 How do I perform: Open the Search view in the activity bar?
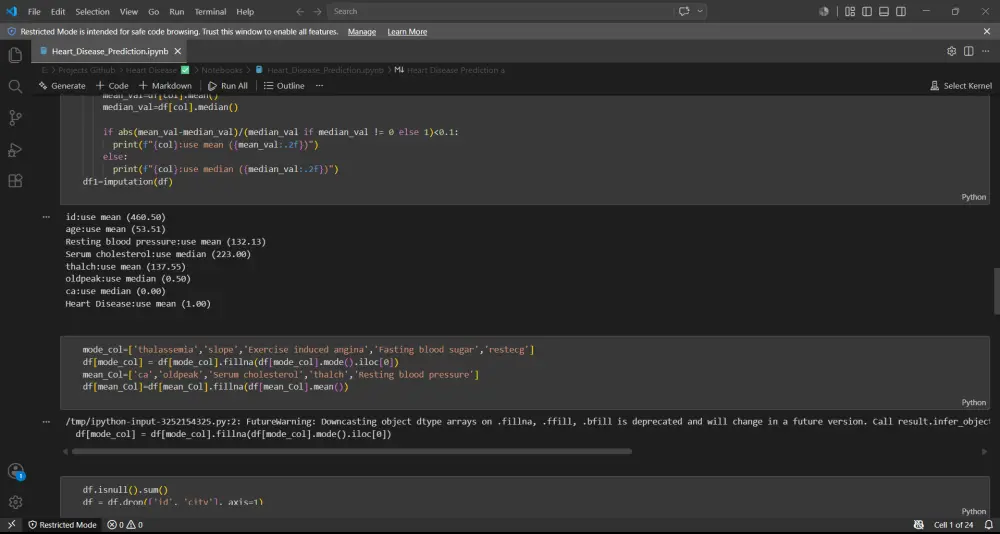point(15,86)
